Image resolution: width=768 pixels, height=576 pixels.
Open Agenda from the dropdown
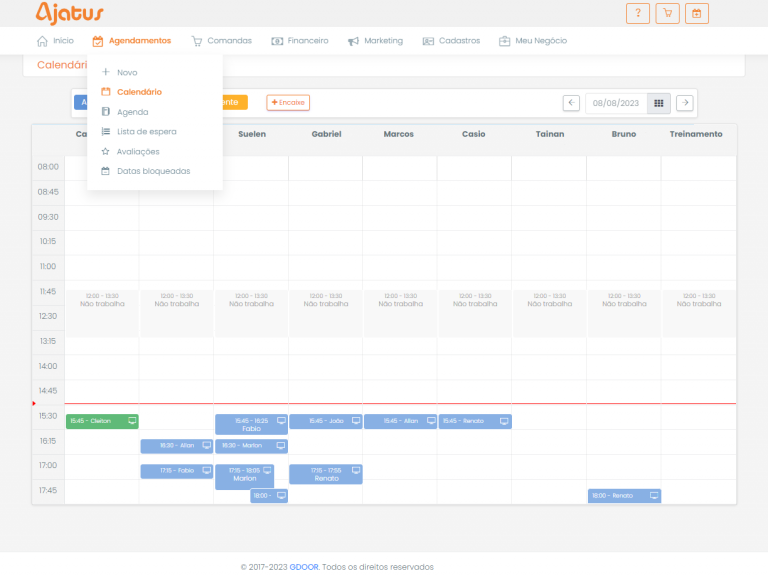(x=132, y=112)
